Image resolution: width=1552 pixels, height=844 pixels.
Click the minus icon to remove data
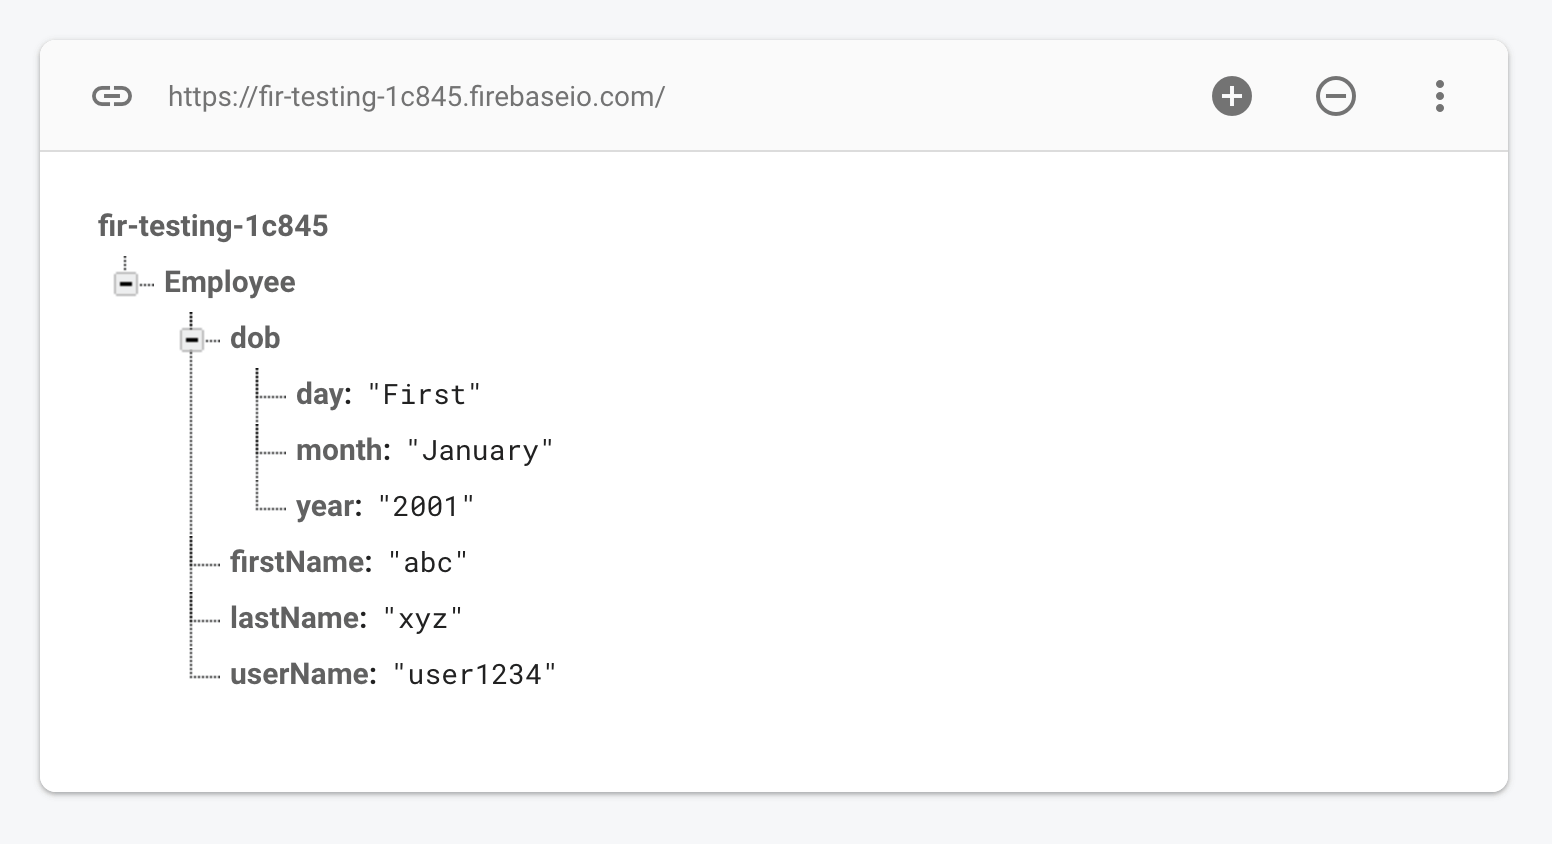pos(1336,96)
